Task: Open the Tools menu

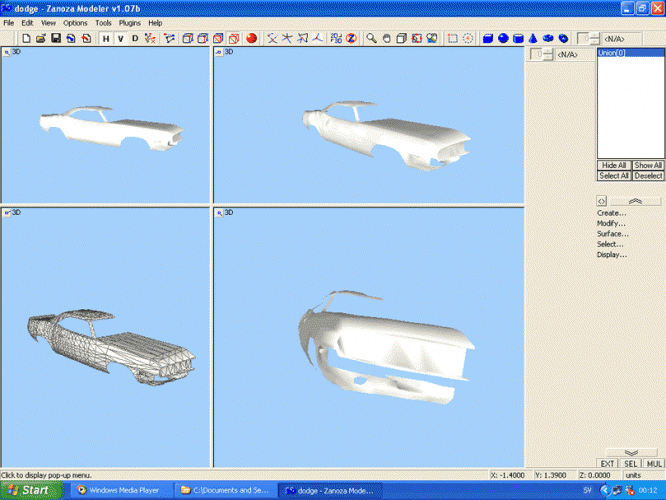Action: point(103,22)
